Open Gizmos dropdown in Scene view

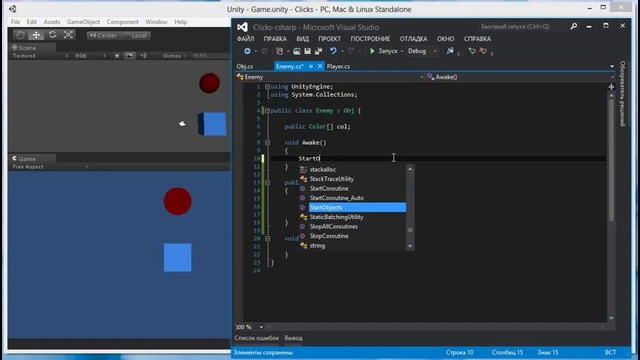pos(174,56)
